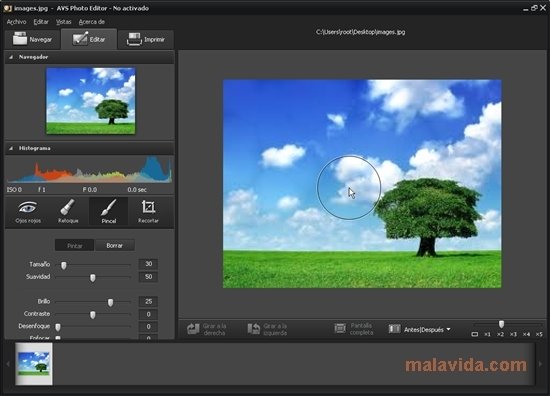The height and width of the screenshot is (396, 550).
Task: Rotate image with Girar a la izquierda
Action: [x=267, y=329]
